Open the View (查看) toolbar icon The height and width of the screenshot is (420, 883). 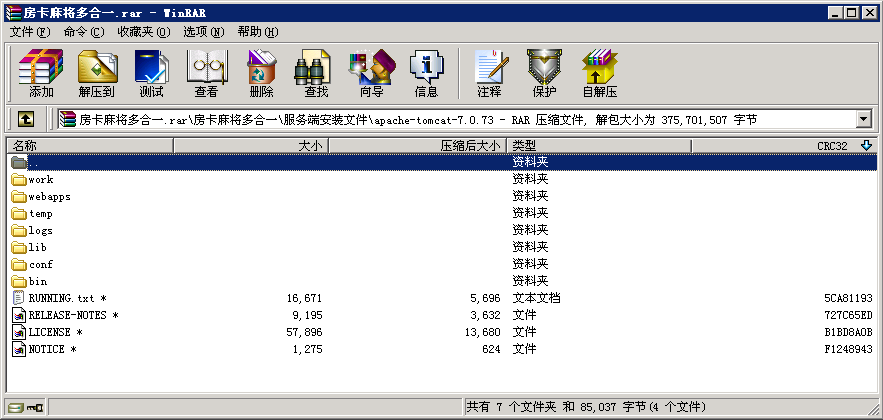[x=206, y=73]
